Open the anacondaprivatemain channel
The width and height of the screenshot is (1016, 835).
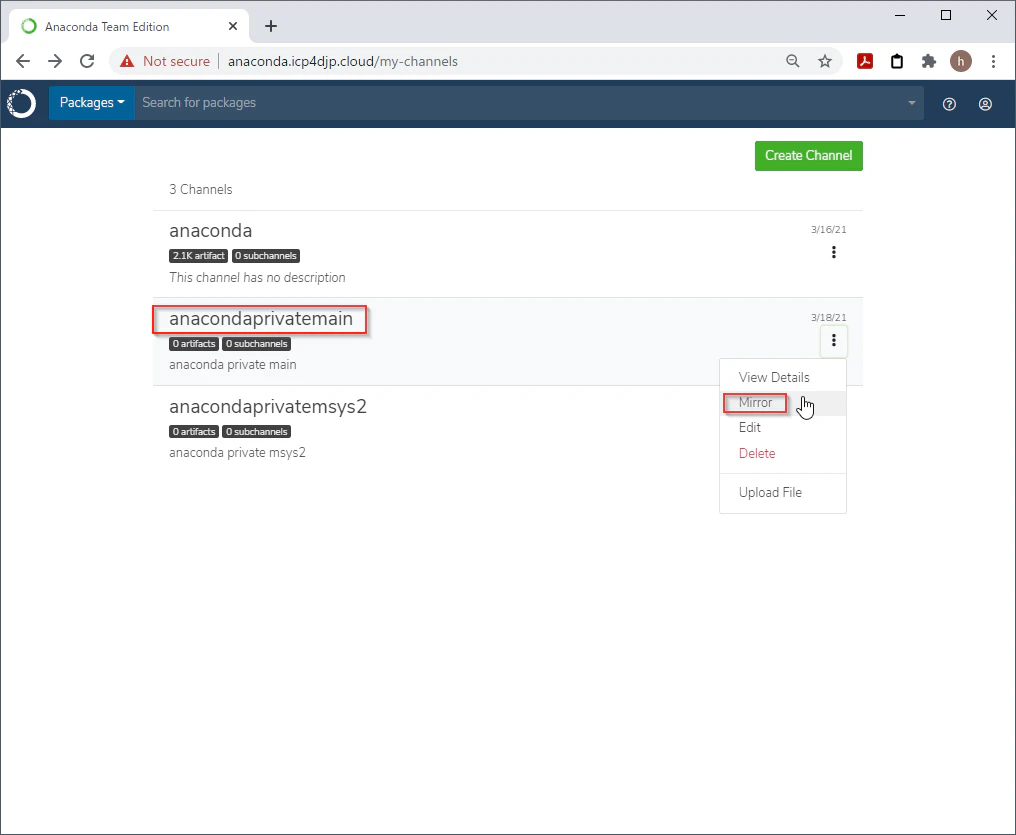[261, 319]
